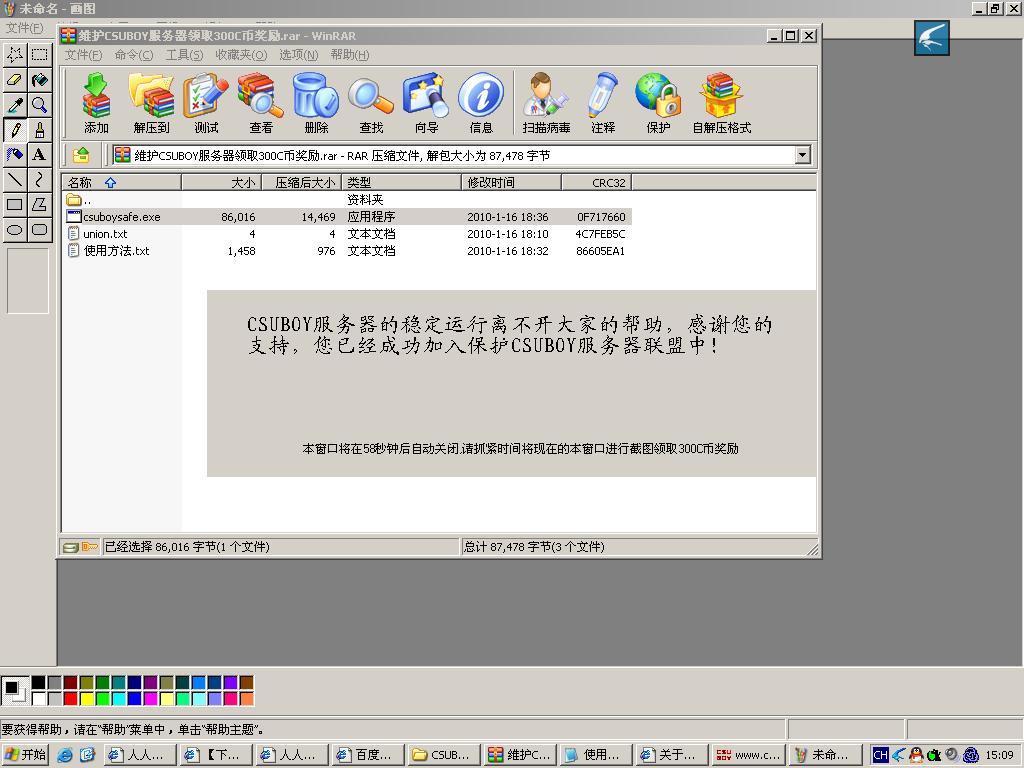1024x768 pixels.
Task: Select Paint's pencil tool
Action: pyautogui.click(x=15, y=129)
